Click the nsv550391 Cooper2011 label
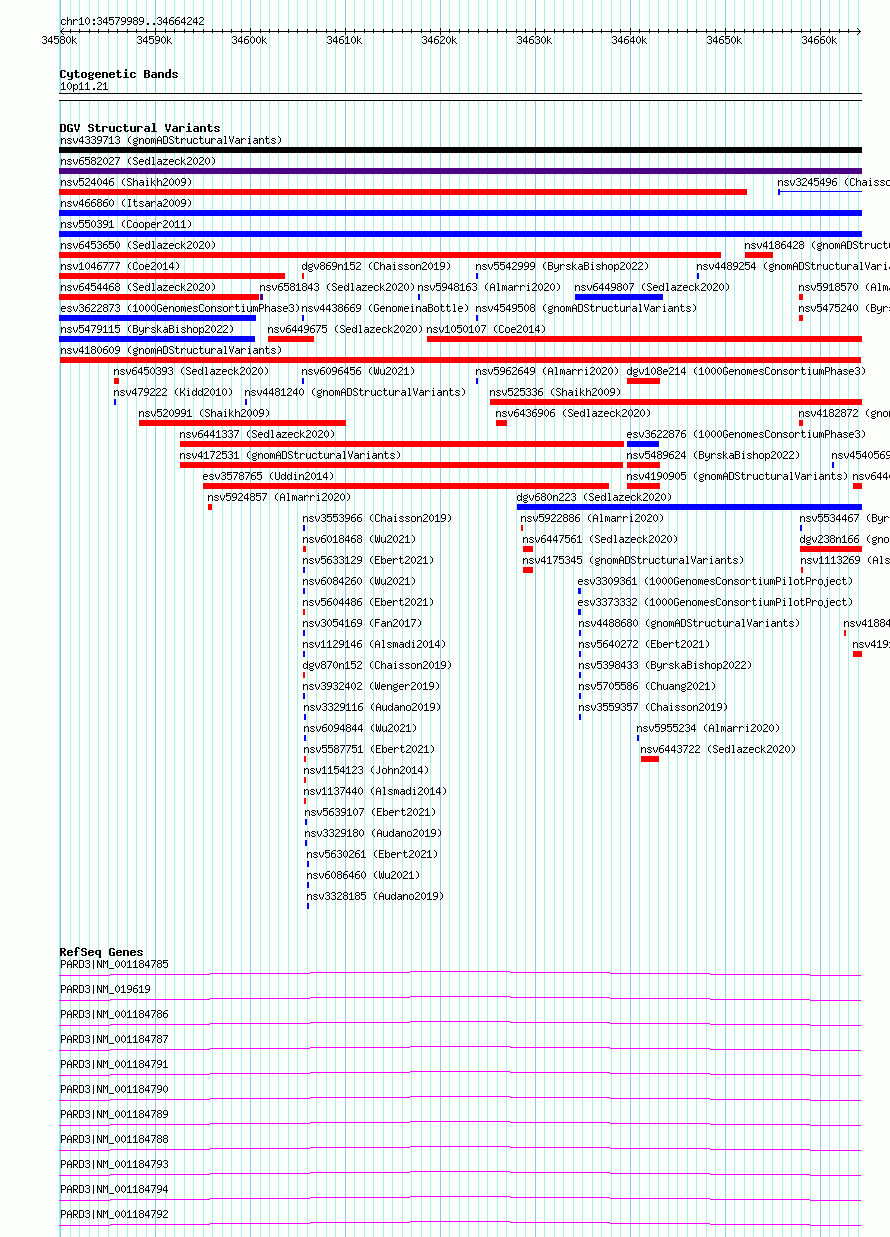The width and height of the screenshot is (890, 1237). pyautogui.click(x=126, y=224)
